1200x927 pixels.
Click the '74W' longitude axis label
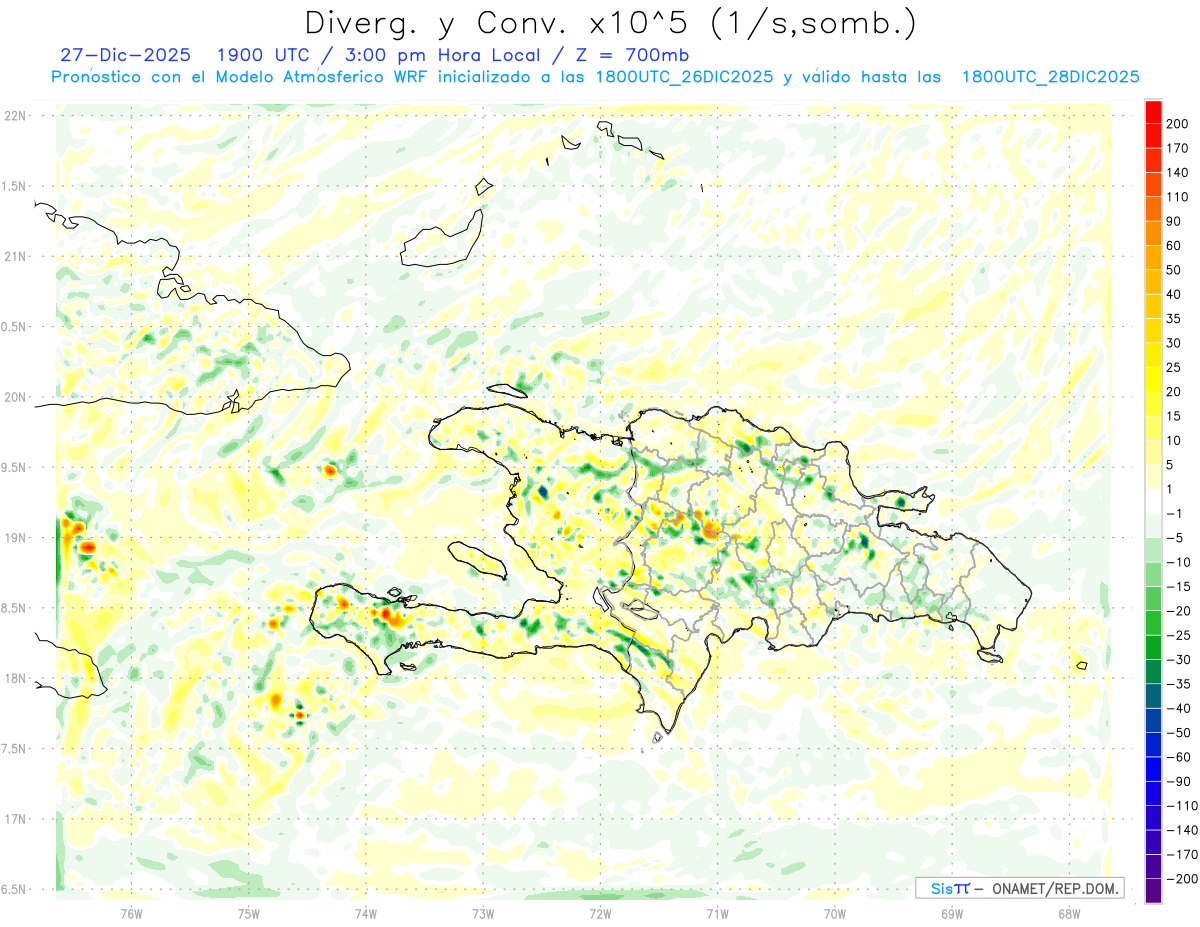pos(366,914)
